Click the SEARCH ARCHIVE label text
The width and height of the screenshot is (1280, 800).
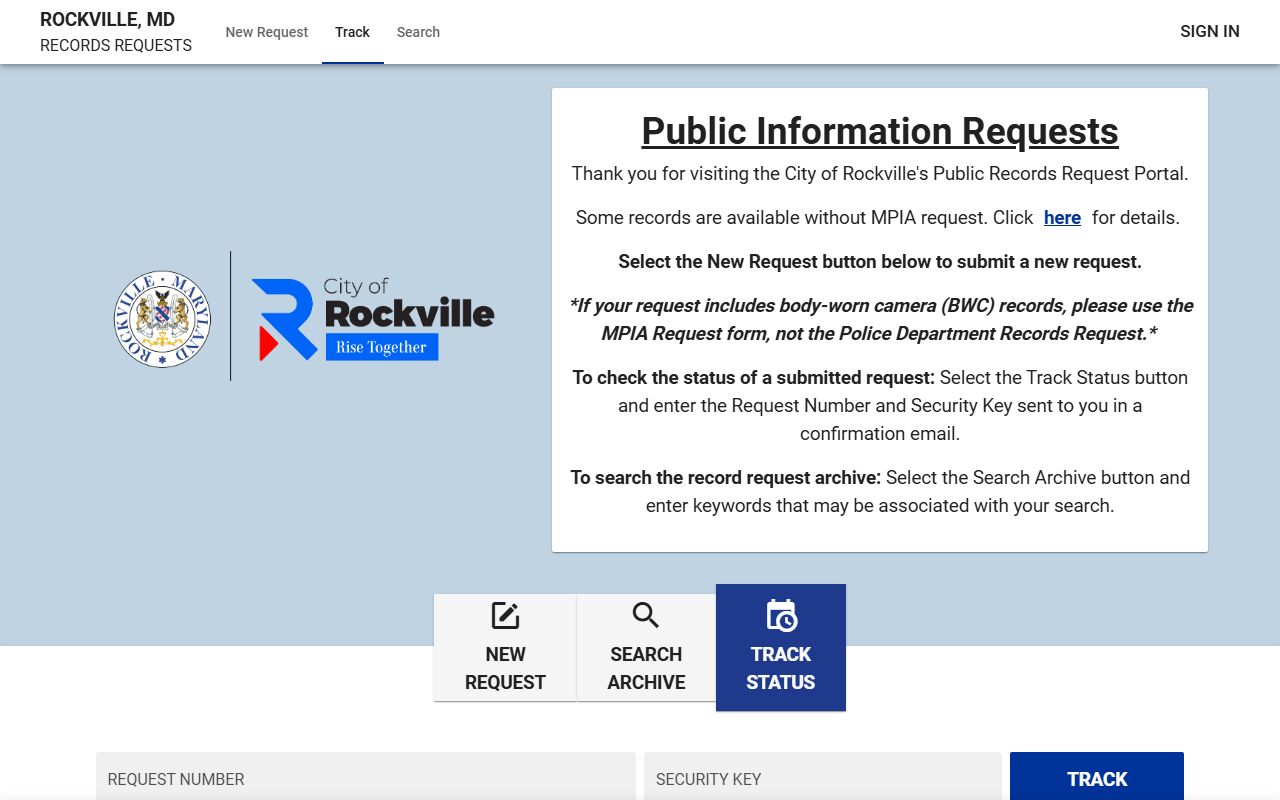coord(646,668)
